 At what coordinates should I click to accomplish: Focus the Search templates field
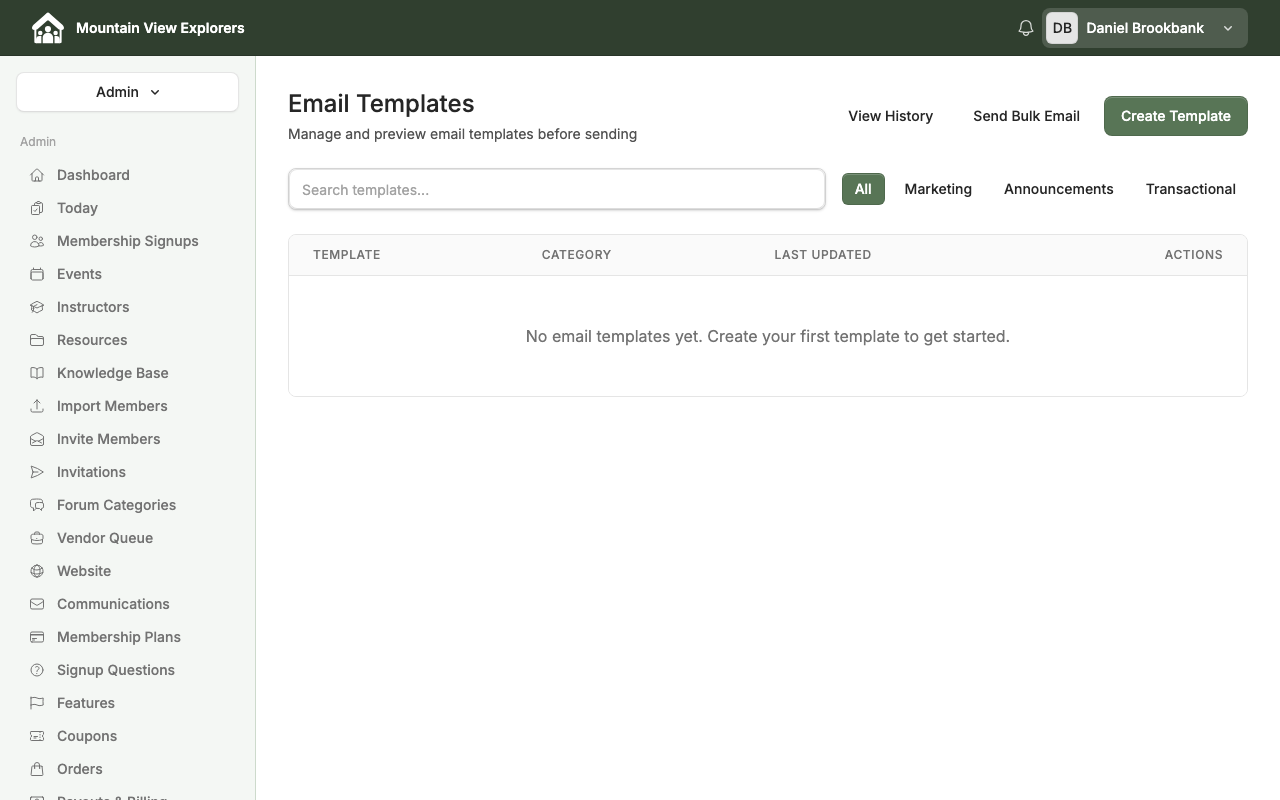pyautogui.click(x=557, y=189)
